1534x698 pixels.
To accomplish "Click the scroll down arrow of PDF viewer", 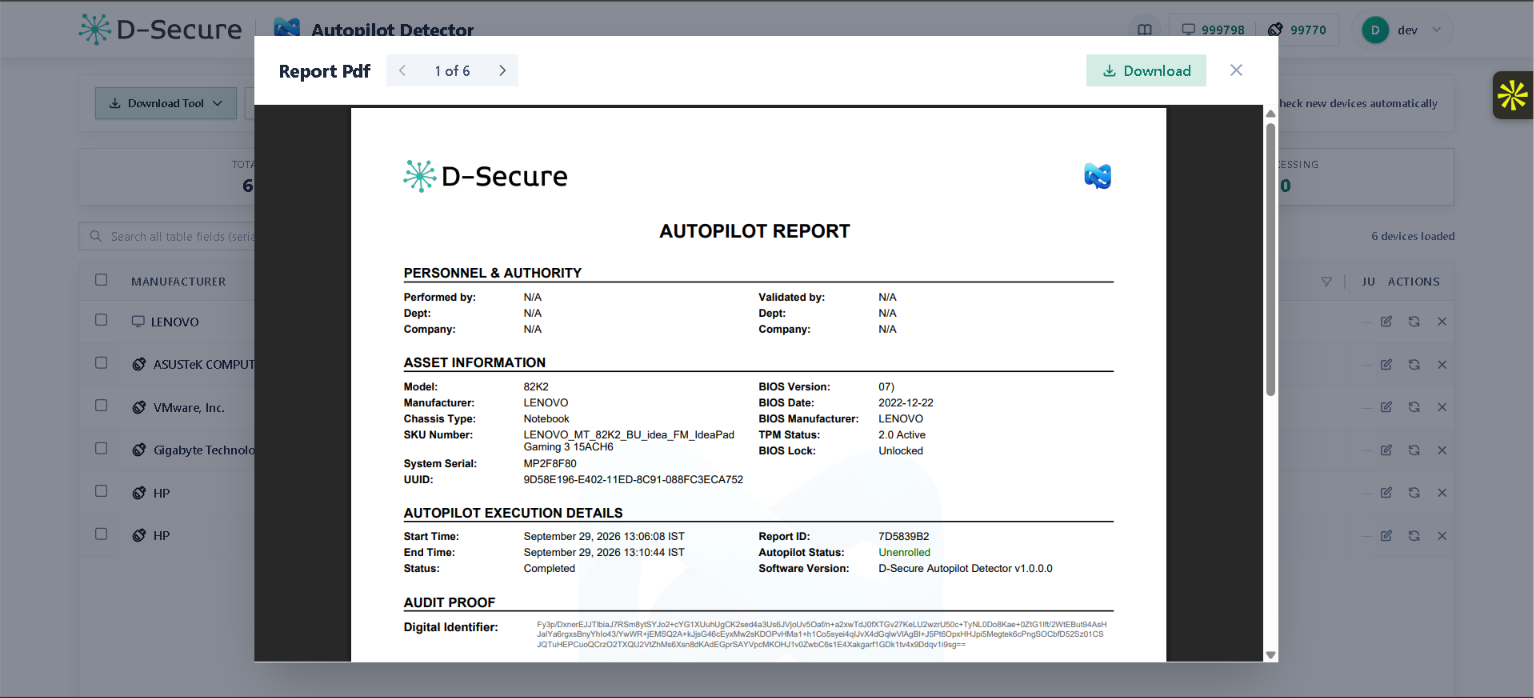I will [1271, 655].
